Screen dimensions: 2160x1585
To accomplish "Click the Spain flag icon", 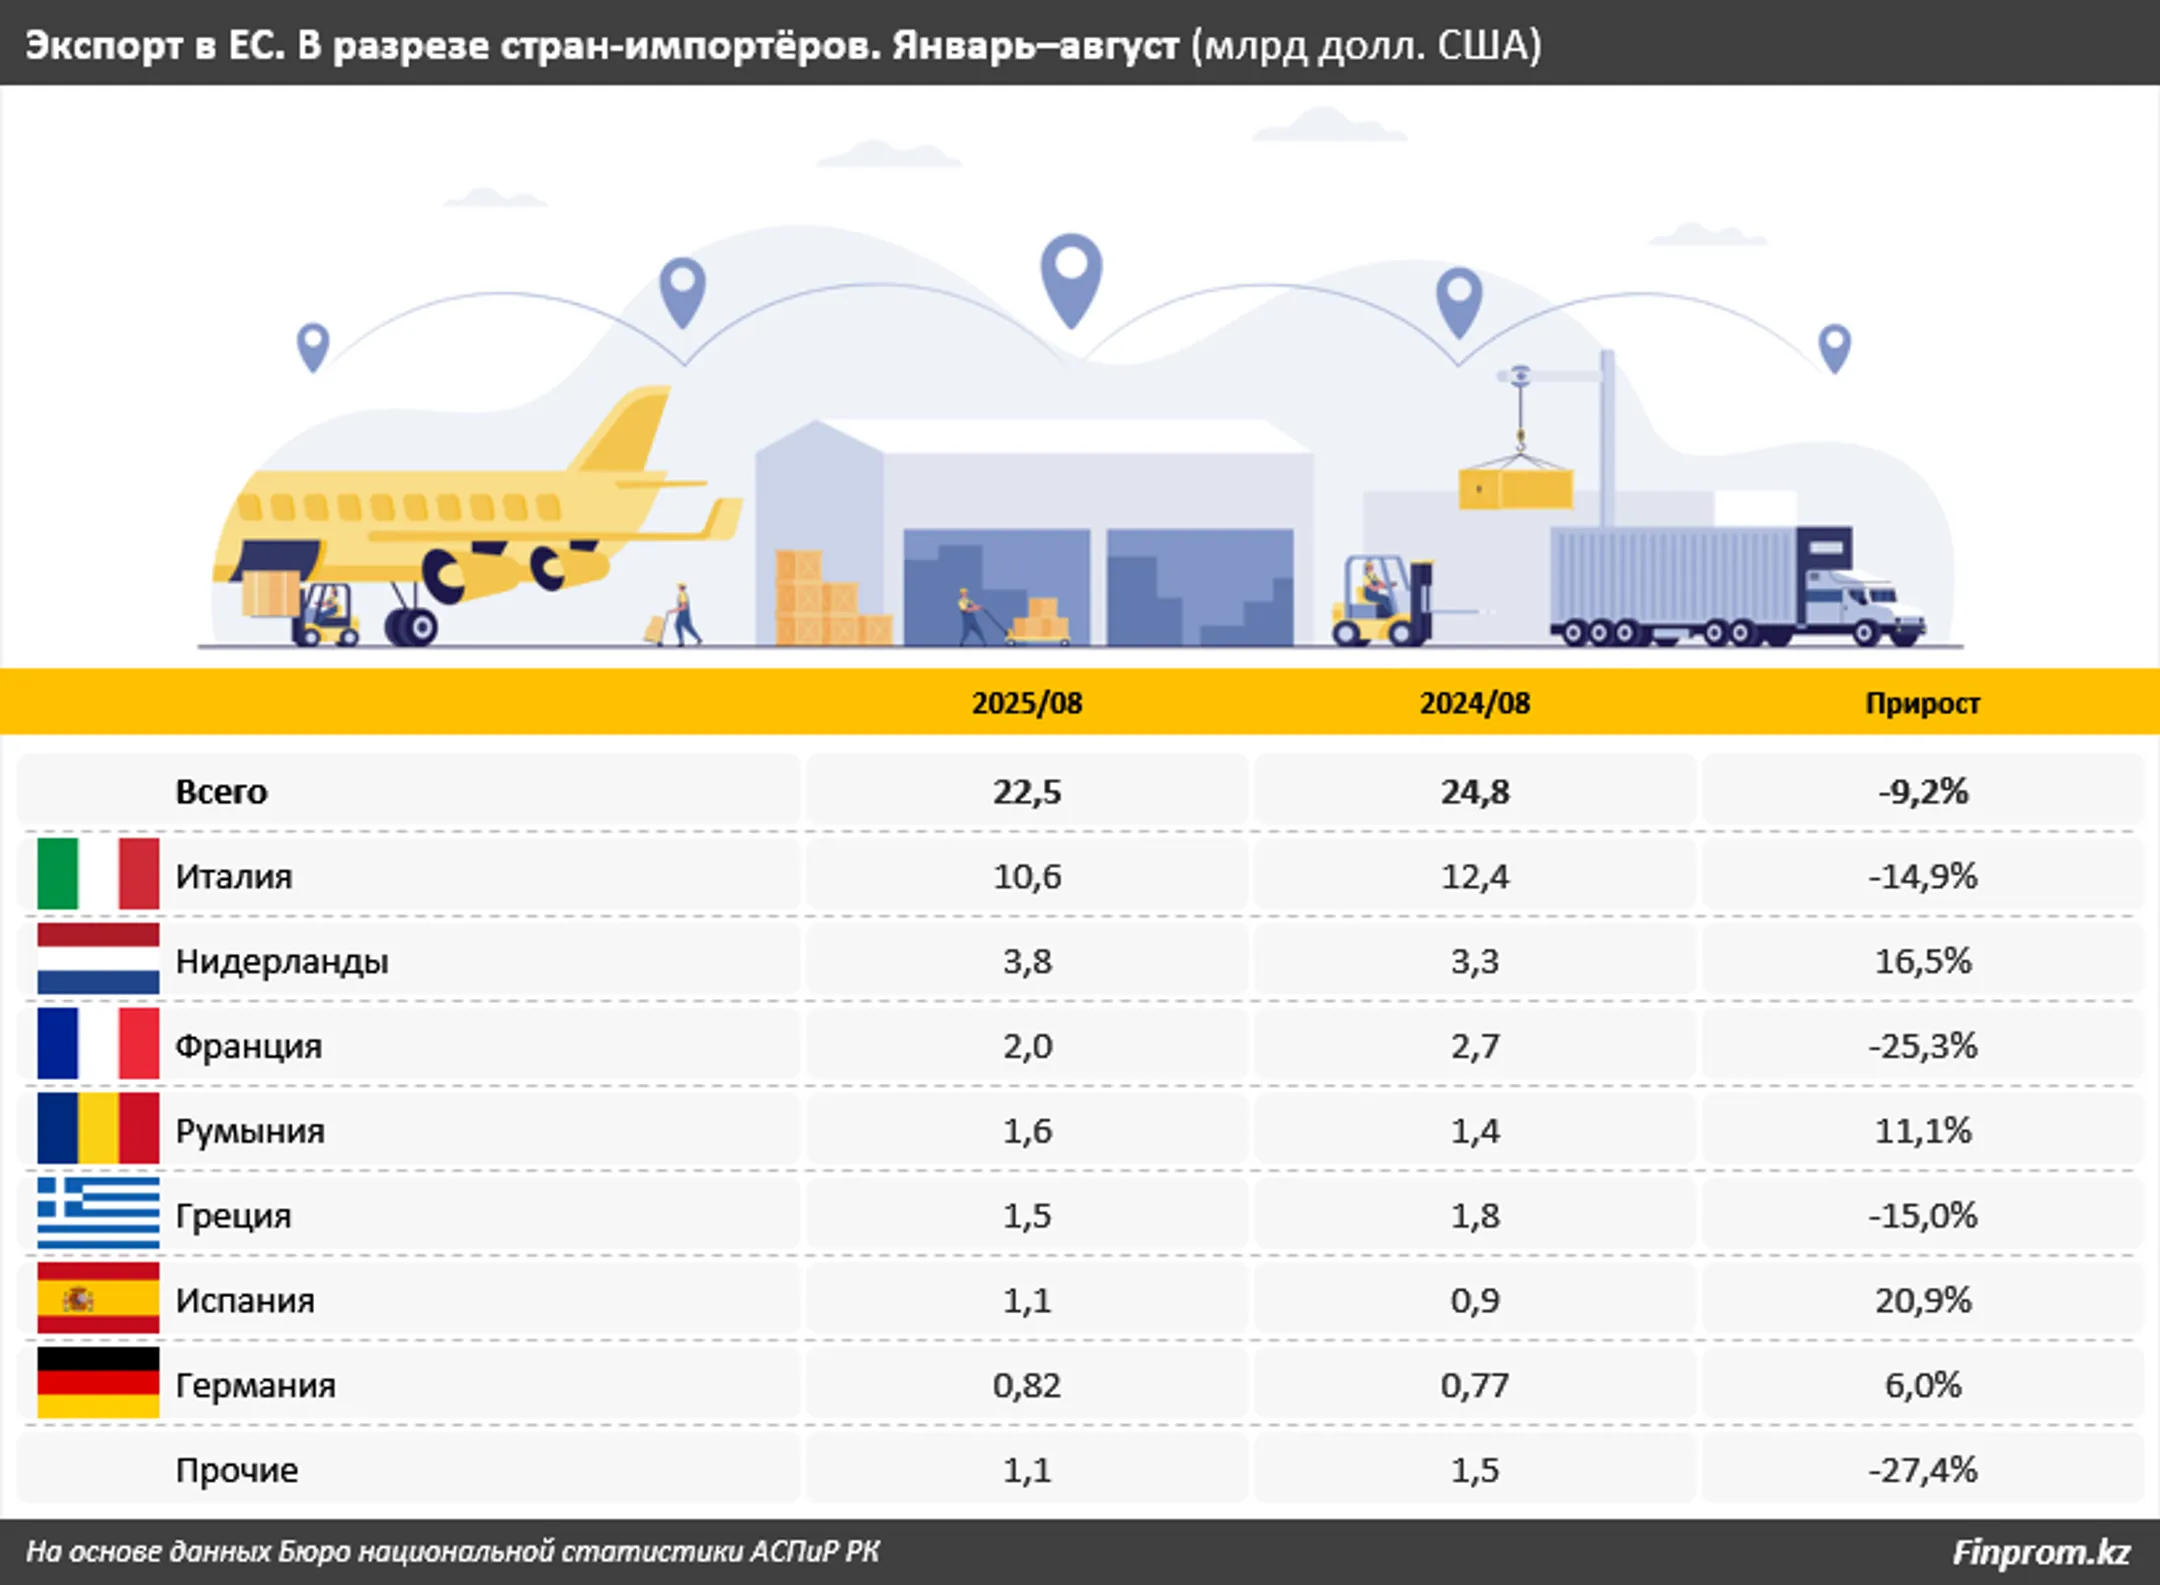I will (x=98, y=1299).
